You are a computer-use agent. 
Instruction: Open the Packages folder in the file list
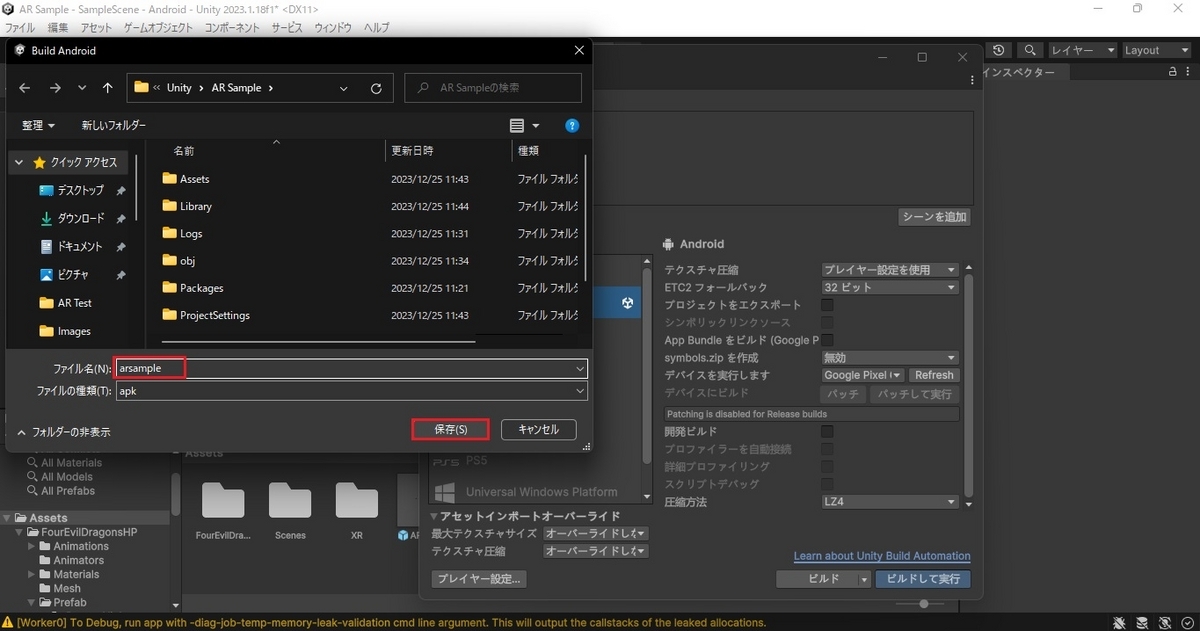202,288
